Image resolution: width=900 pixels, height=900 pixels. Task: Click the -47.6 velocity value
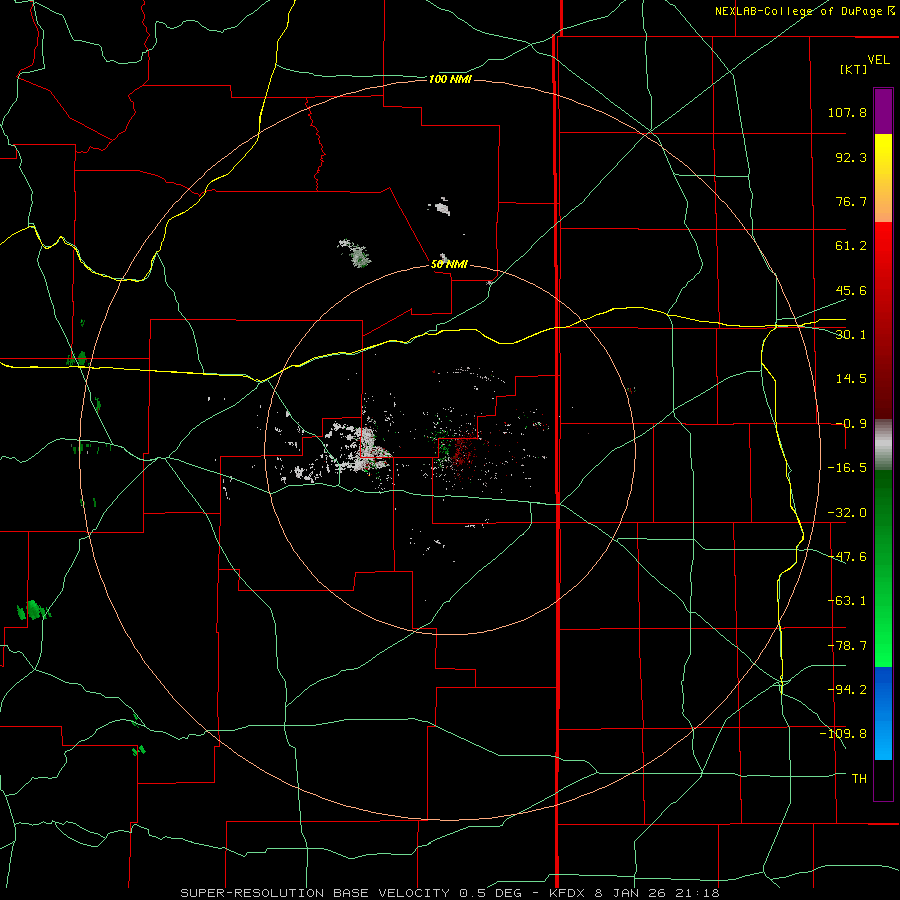click(847, 557)
